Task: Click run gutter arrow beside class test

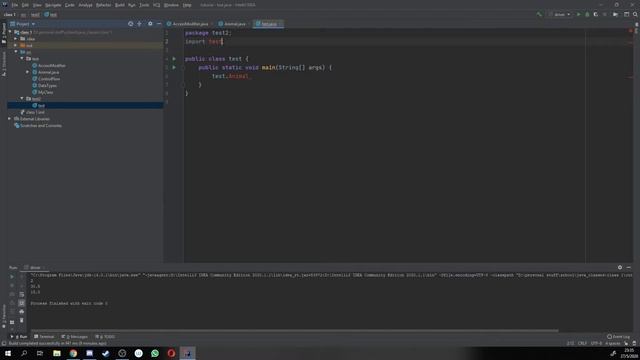Action: point(174,59)
